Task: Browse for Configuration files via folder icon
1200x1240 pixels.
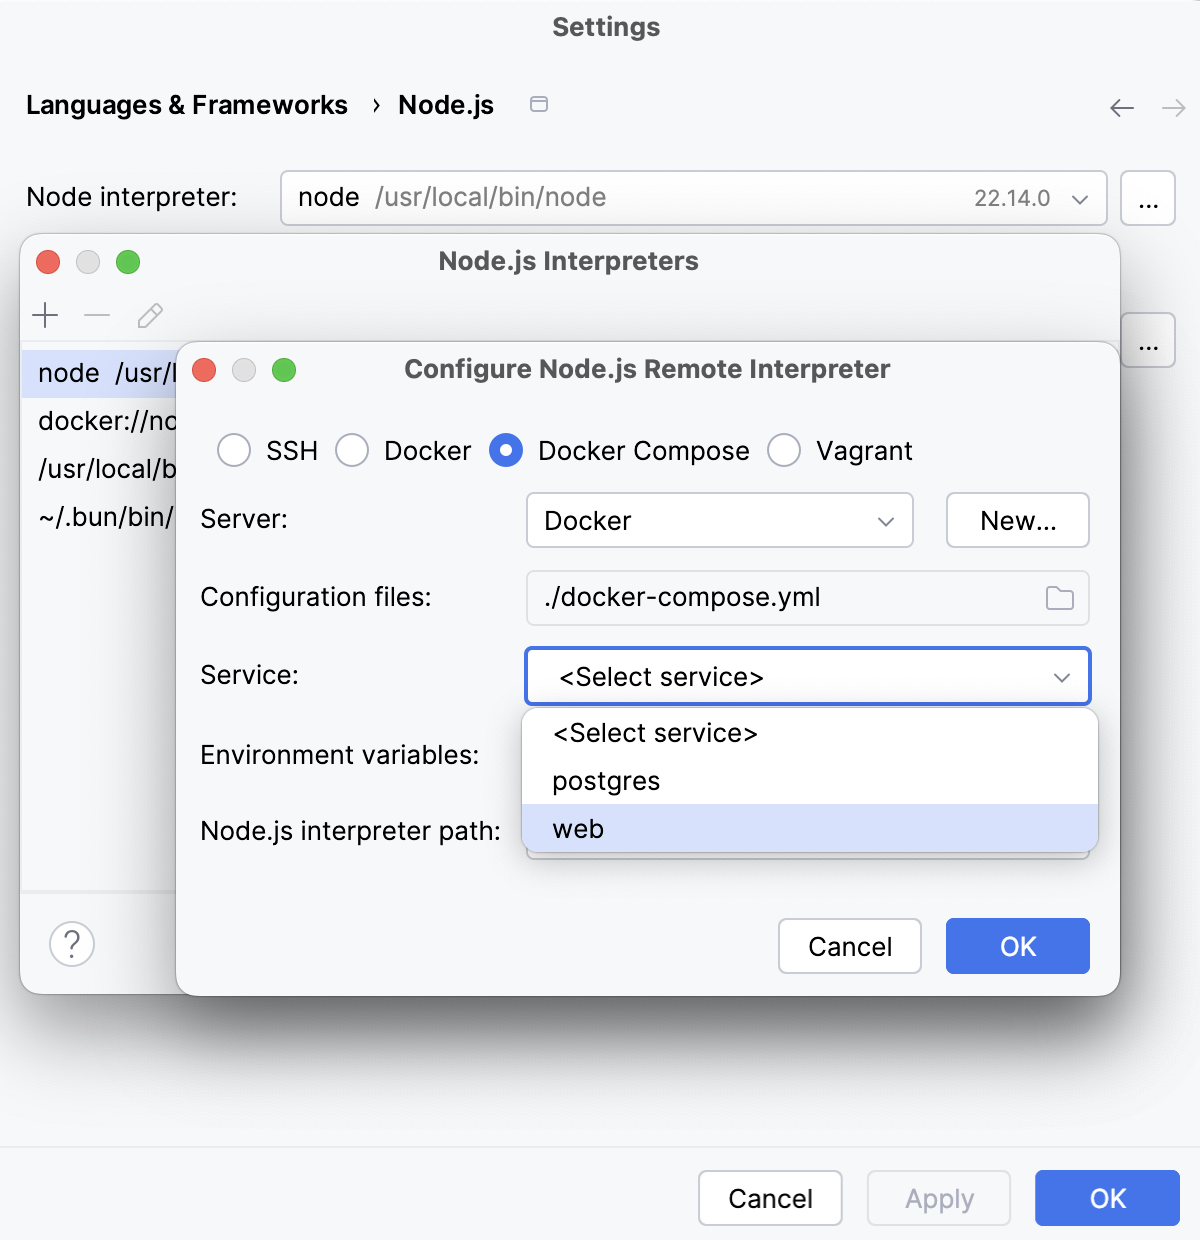Action: tap(1060, 598)
